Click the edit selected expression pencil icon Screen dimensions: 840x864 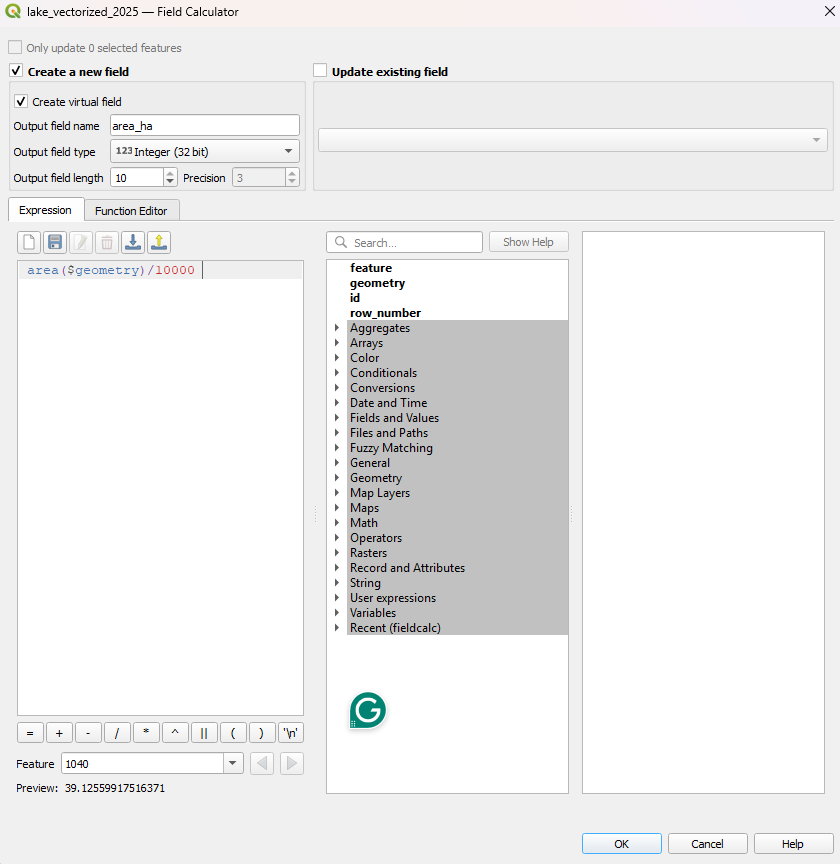click(x=81, y=242)
